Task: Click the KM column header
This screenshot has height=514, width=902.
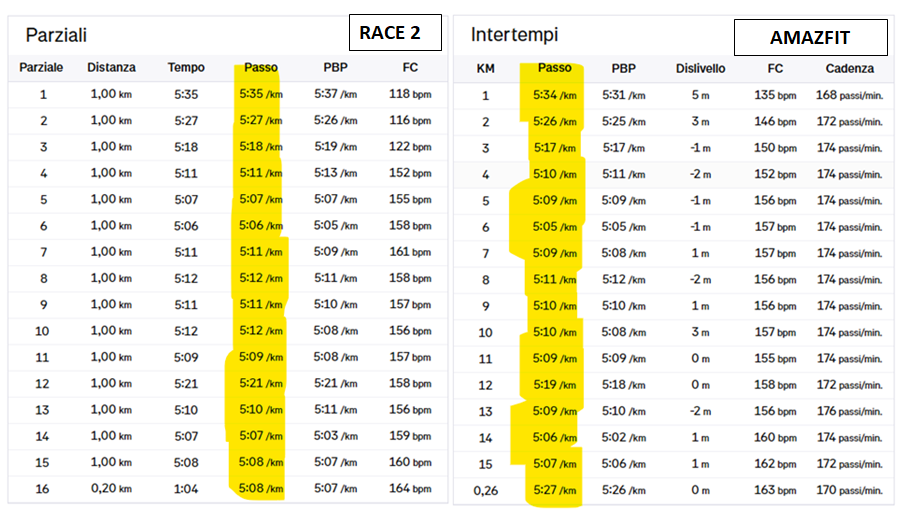Action: (485, 69)
